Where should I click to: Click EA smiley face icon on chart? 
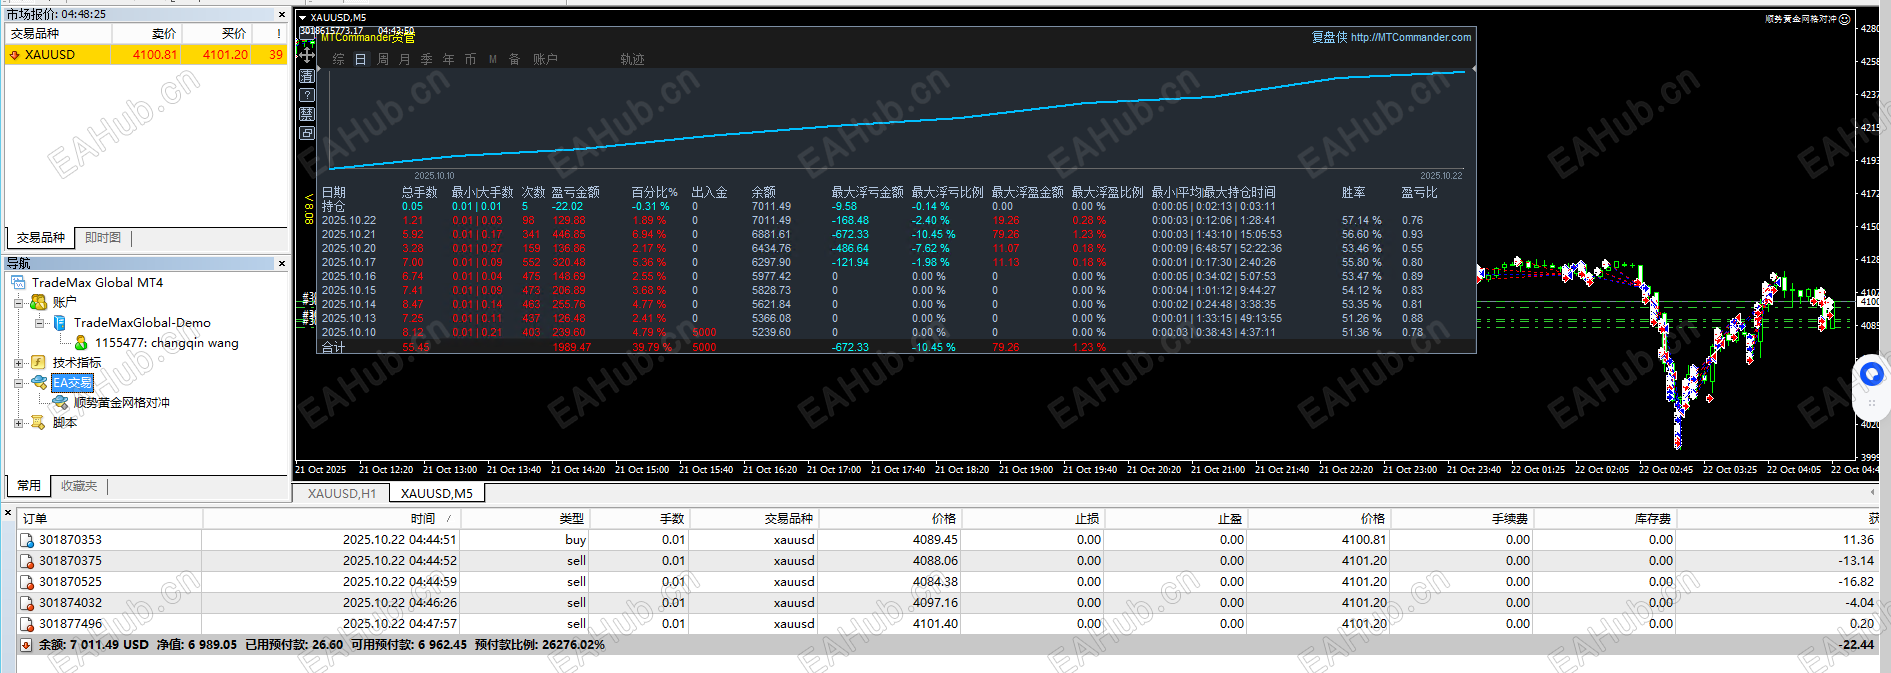pyautogui.click(x=1845, y=18)
